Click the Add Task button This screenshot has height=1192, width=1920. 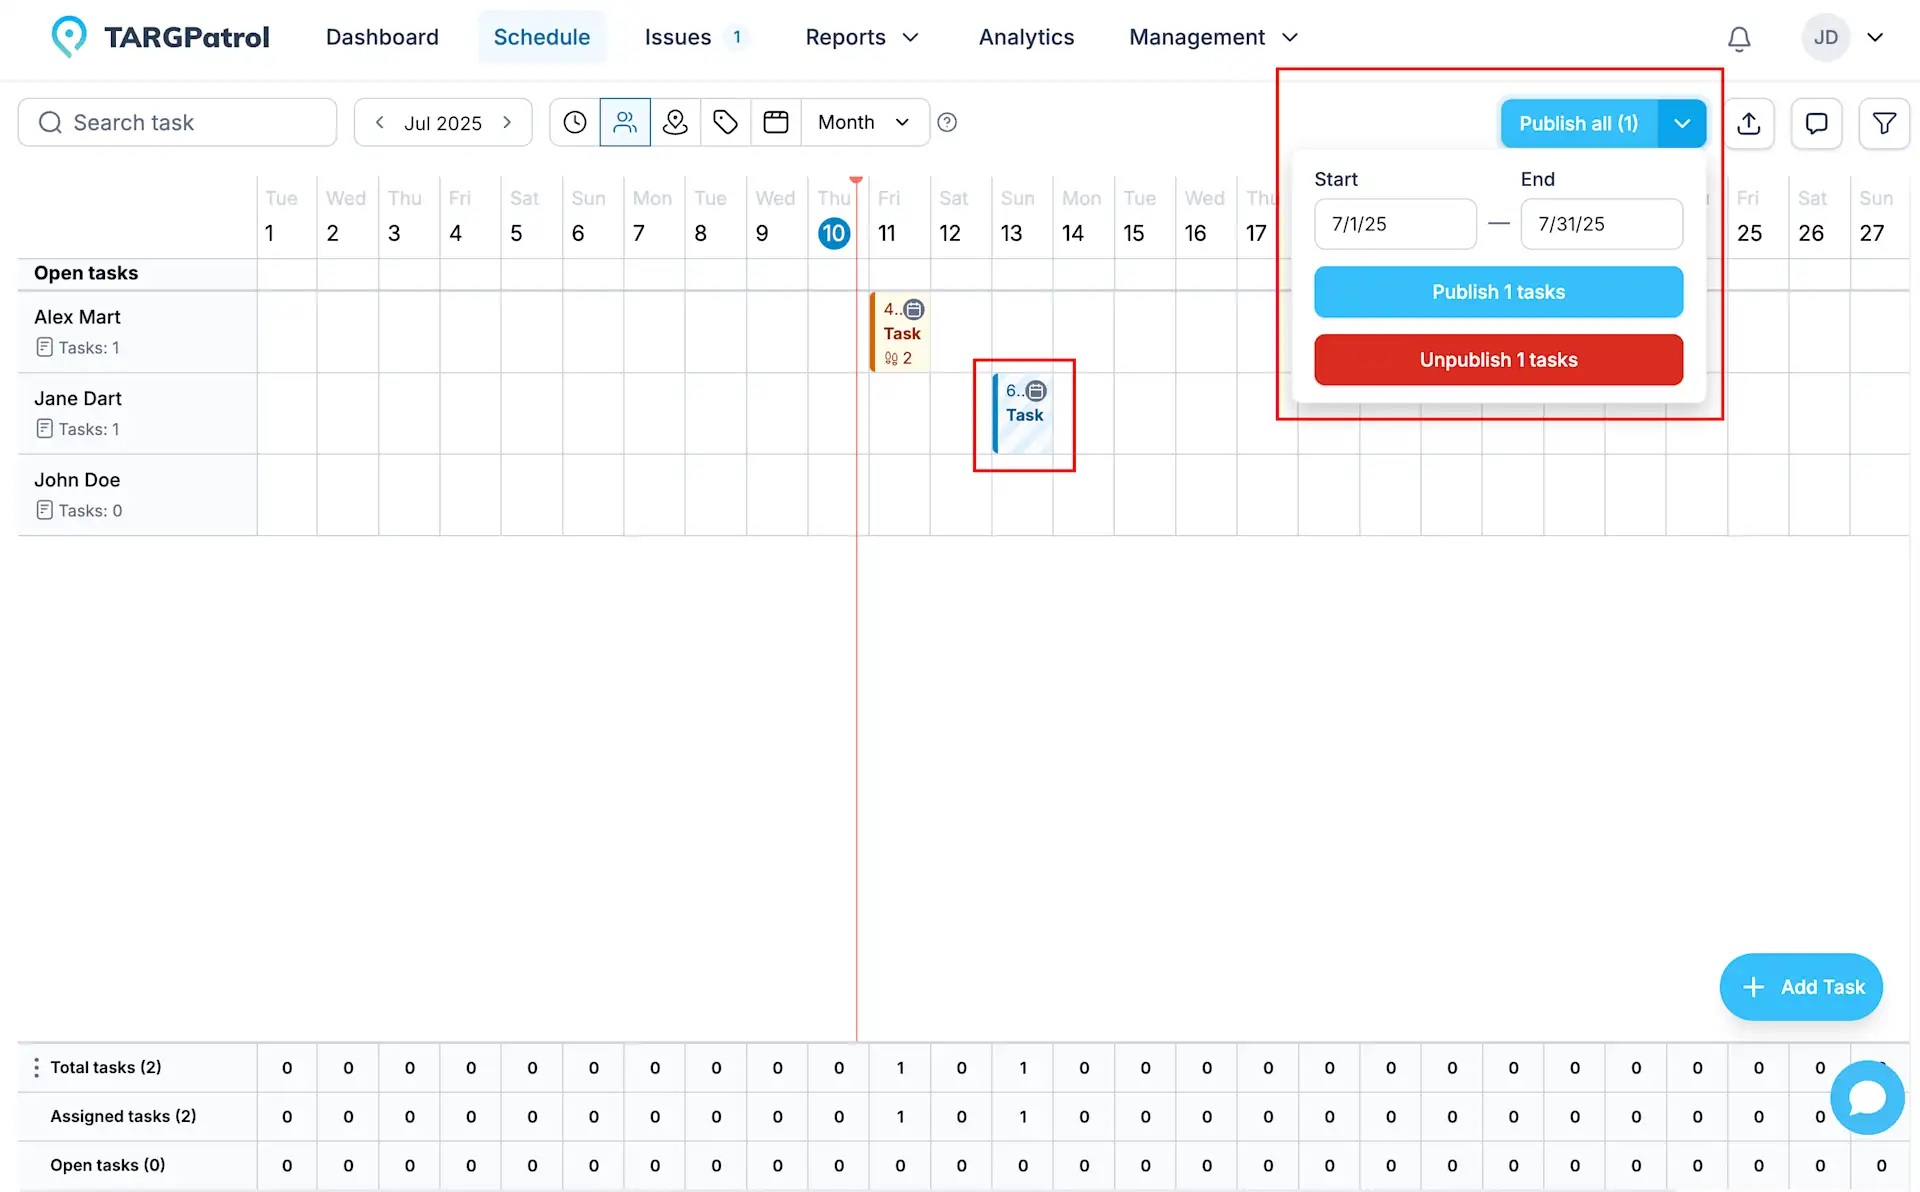click(x=1801, y=987)
